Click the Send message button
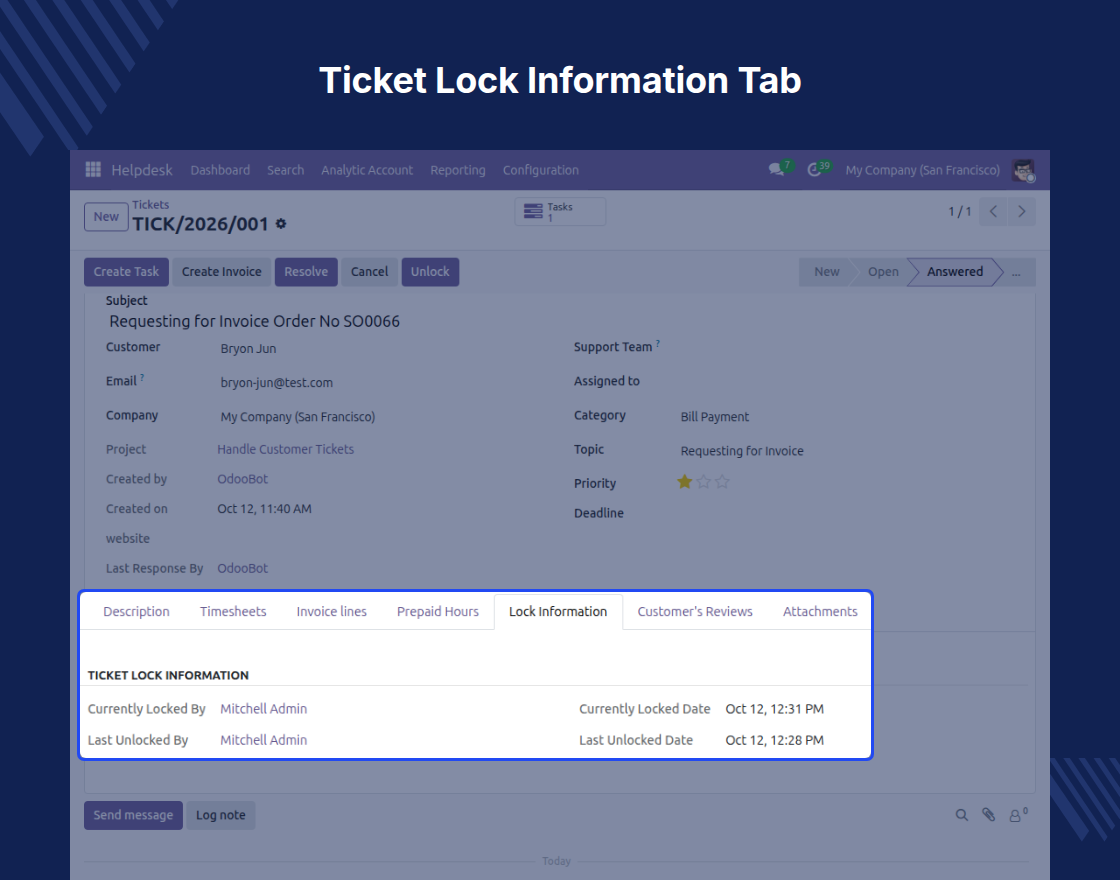This screenshot has height=880, width=1120. [x=133, y=815]
